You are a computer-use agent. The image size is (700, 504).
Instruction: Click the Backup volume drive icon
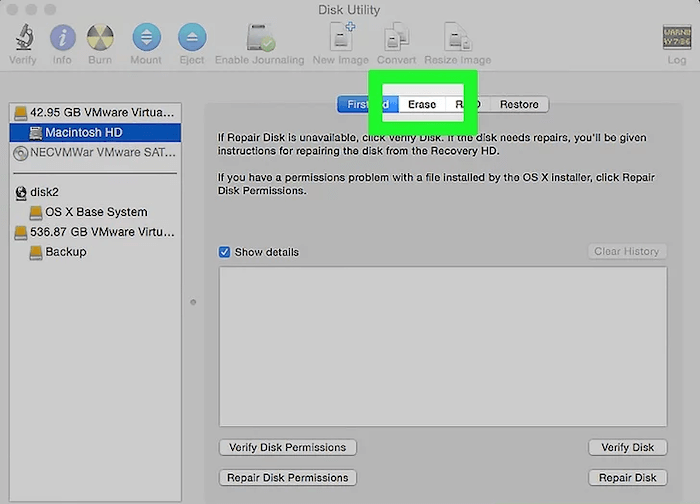point(36,252)
